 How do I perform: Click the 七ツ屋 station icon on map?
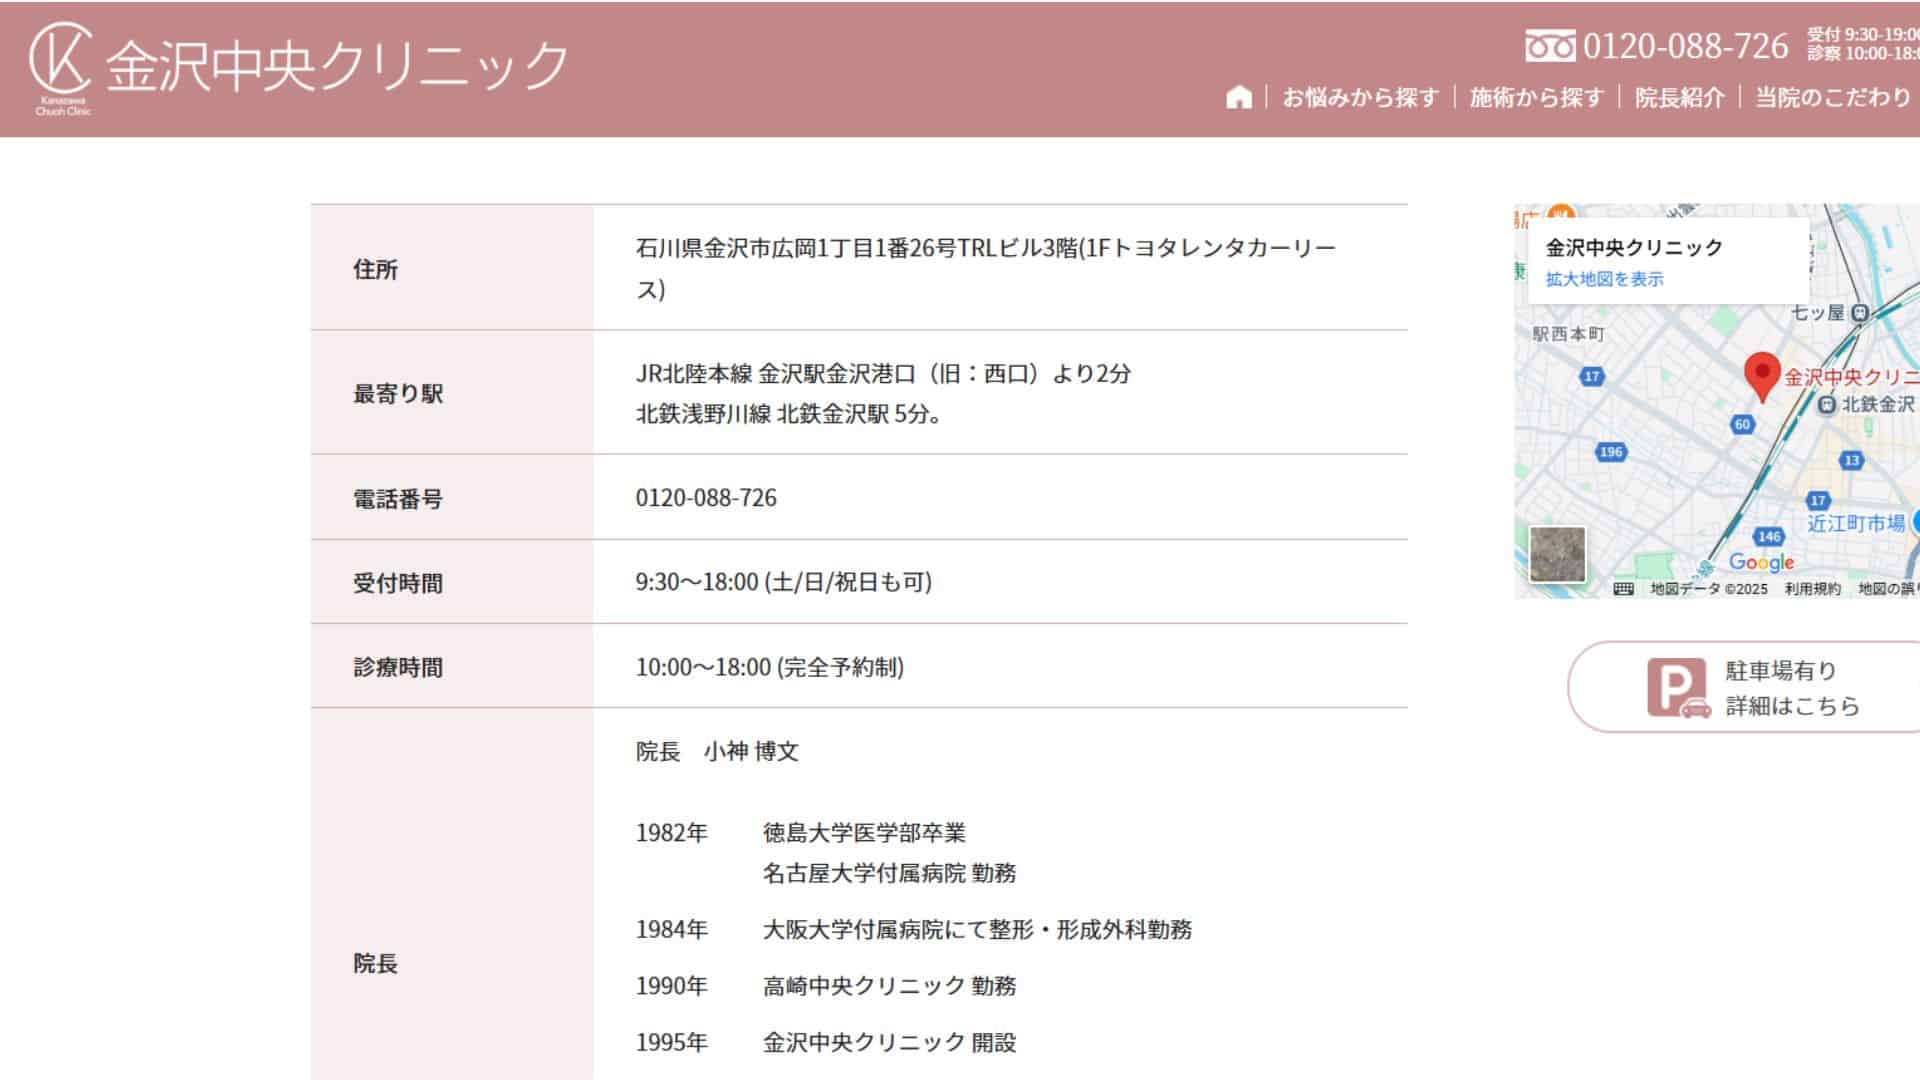pyautogui.click(x=1859, y=313)
